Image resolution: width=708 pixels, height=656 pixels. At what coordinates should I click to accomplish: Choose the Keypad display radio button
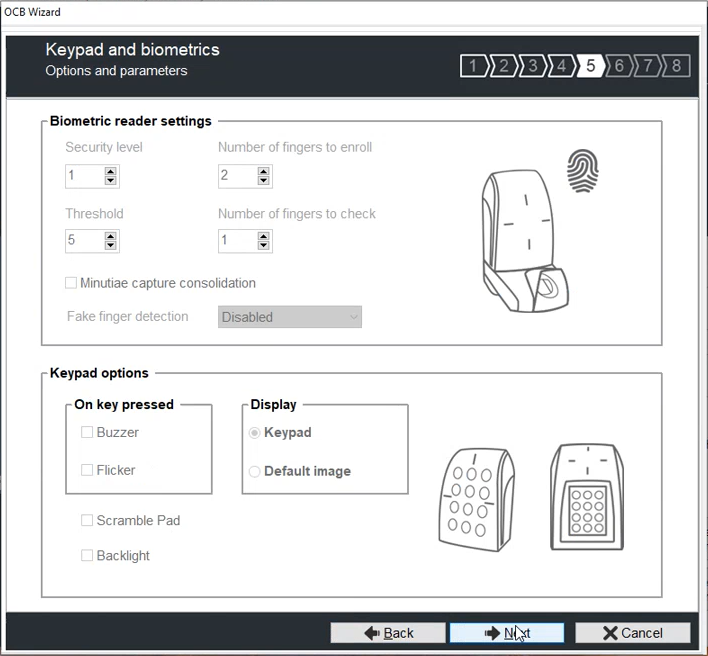click(x=255, y=433)
